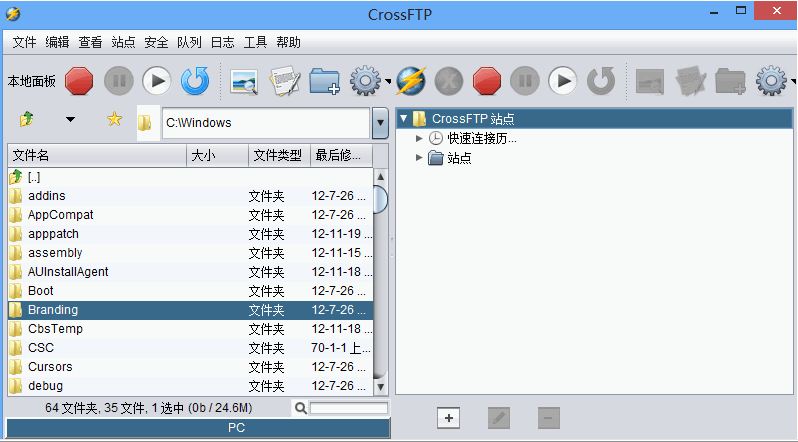Open the path combo box dropdown arrow
Screen dimensions: 798x442
coord(380,123)
